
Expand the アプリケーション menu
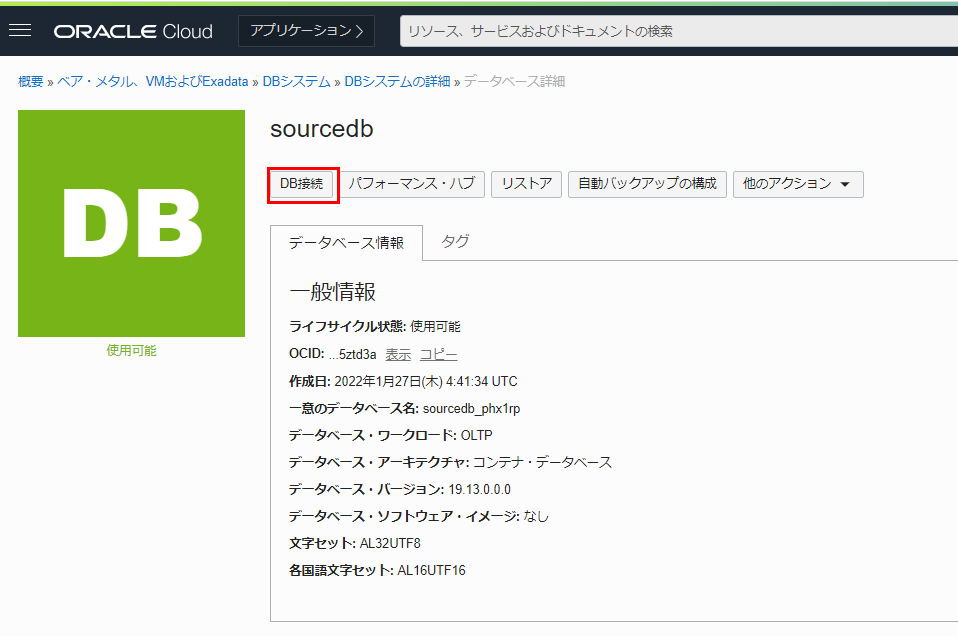pyautogui.click(x=306, y=31)
